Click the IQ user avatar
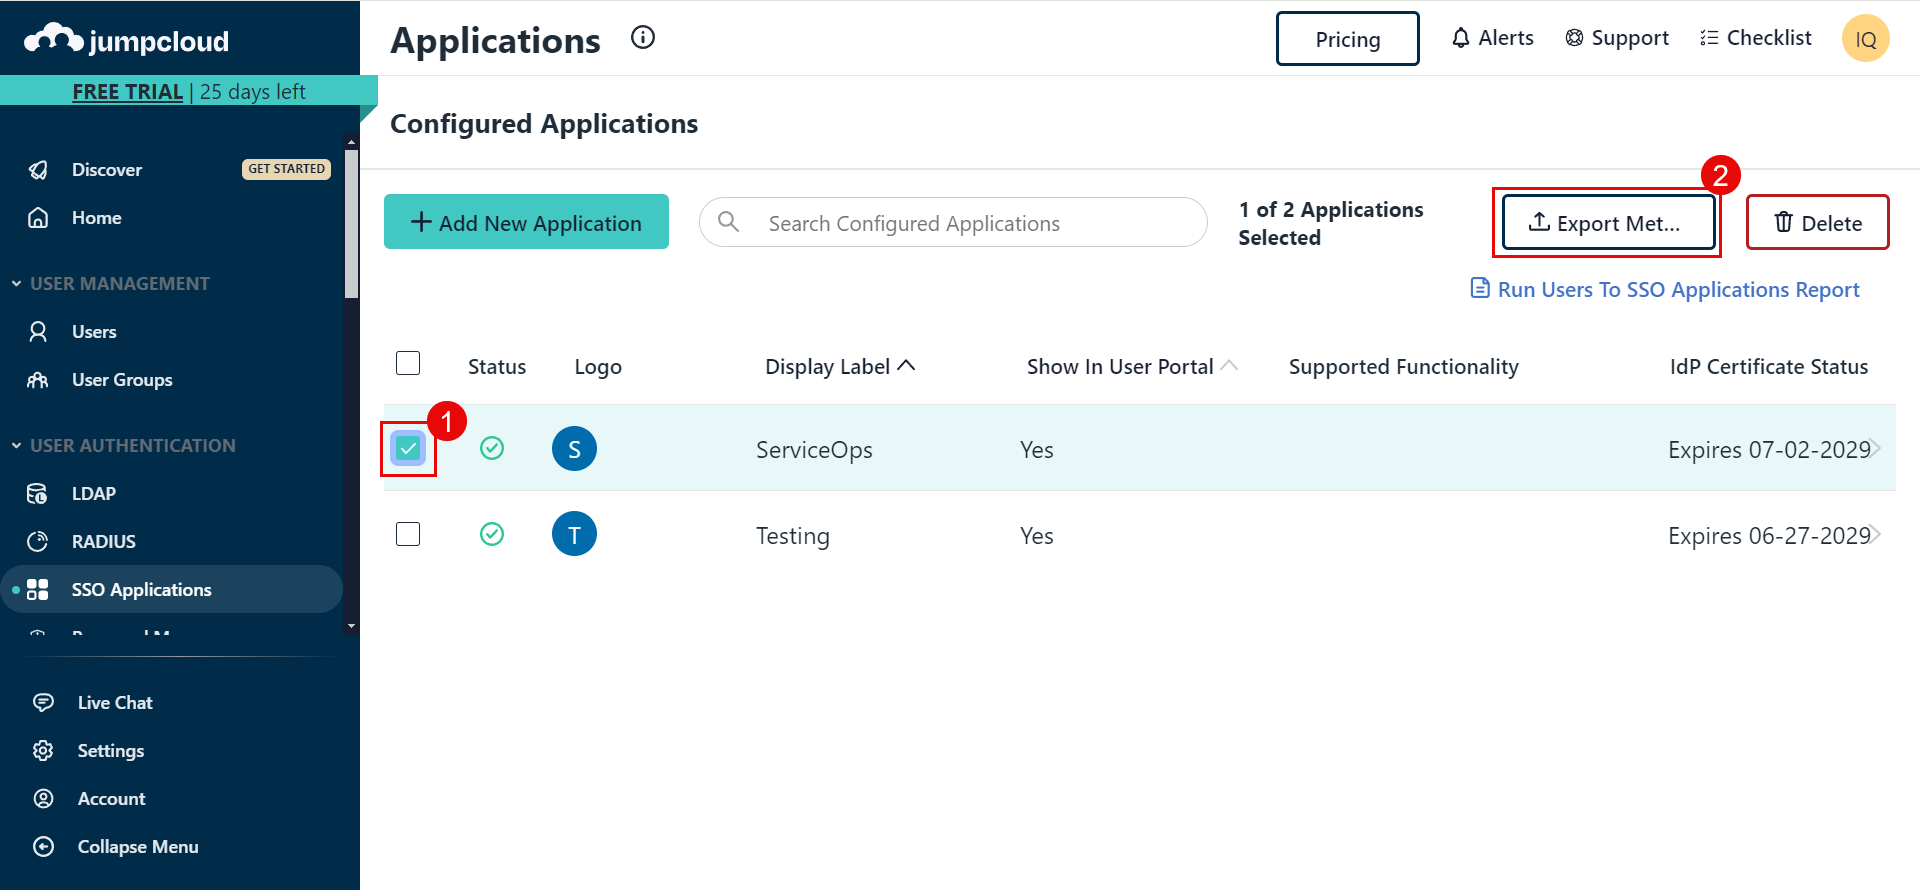Viewport: 1920px width, 890px height. 1865,39
